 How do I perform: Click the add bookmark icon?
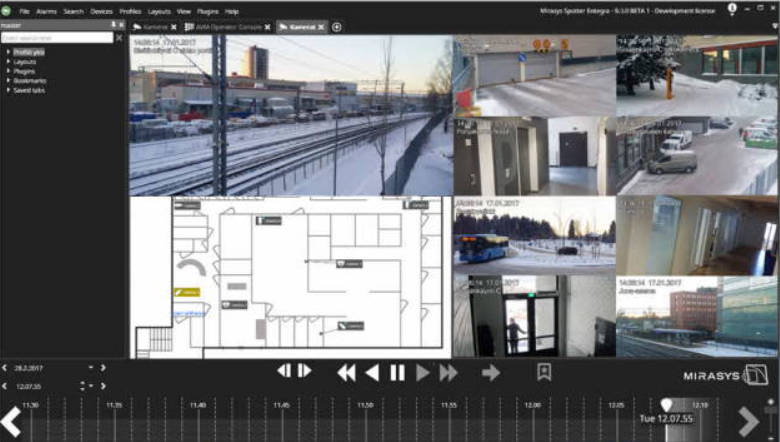tap(544, 372)
